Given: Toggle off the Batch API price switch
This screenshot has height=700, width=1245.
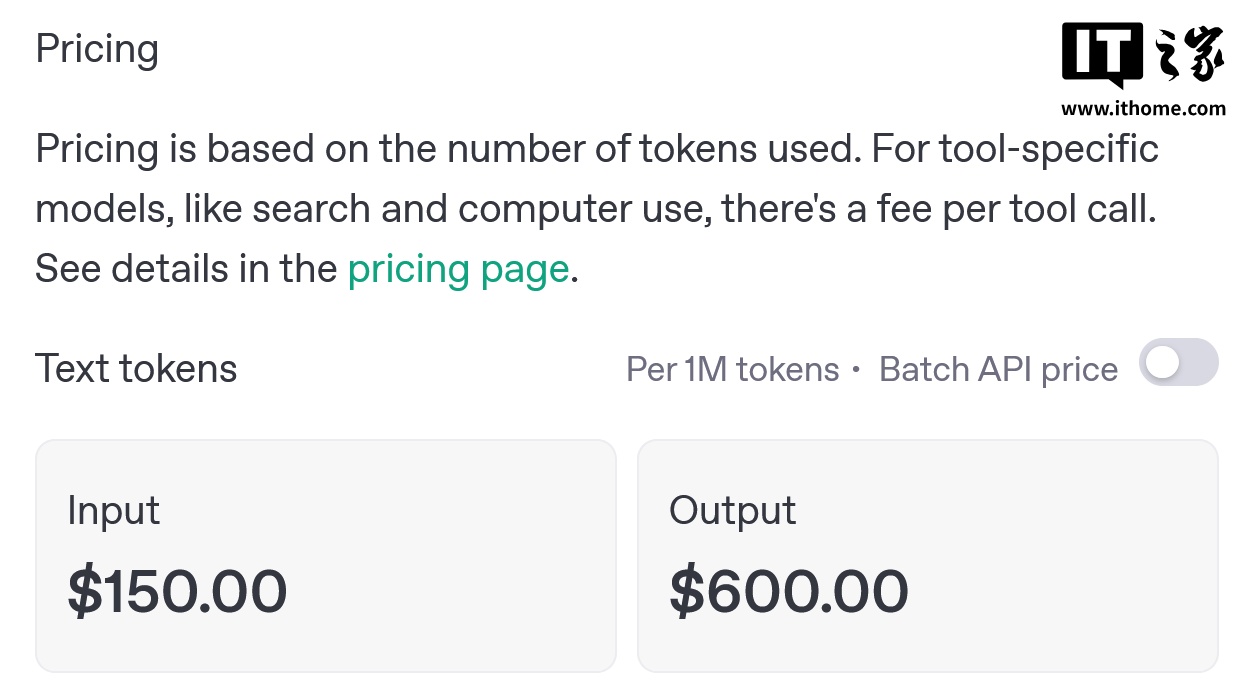Looking at the screenshot, I should pos(1178,363).
